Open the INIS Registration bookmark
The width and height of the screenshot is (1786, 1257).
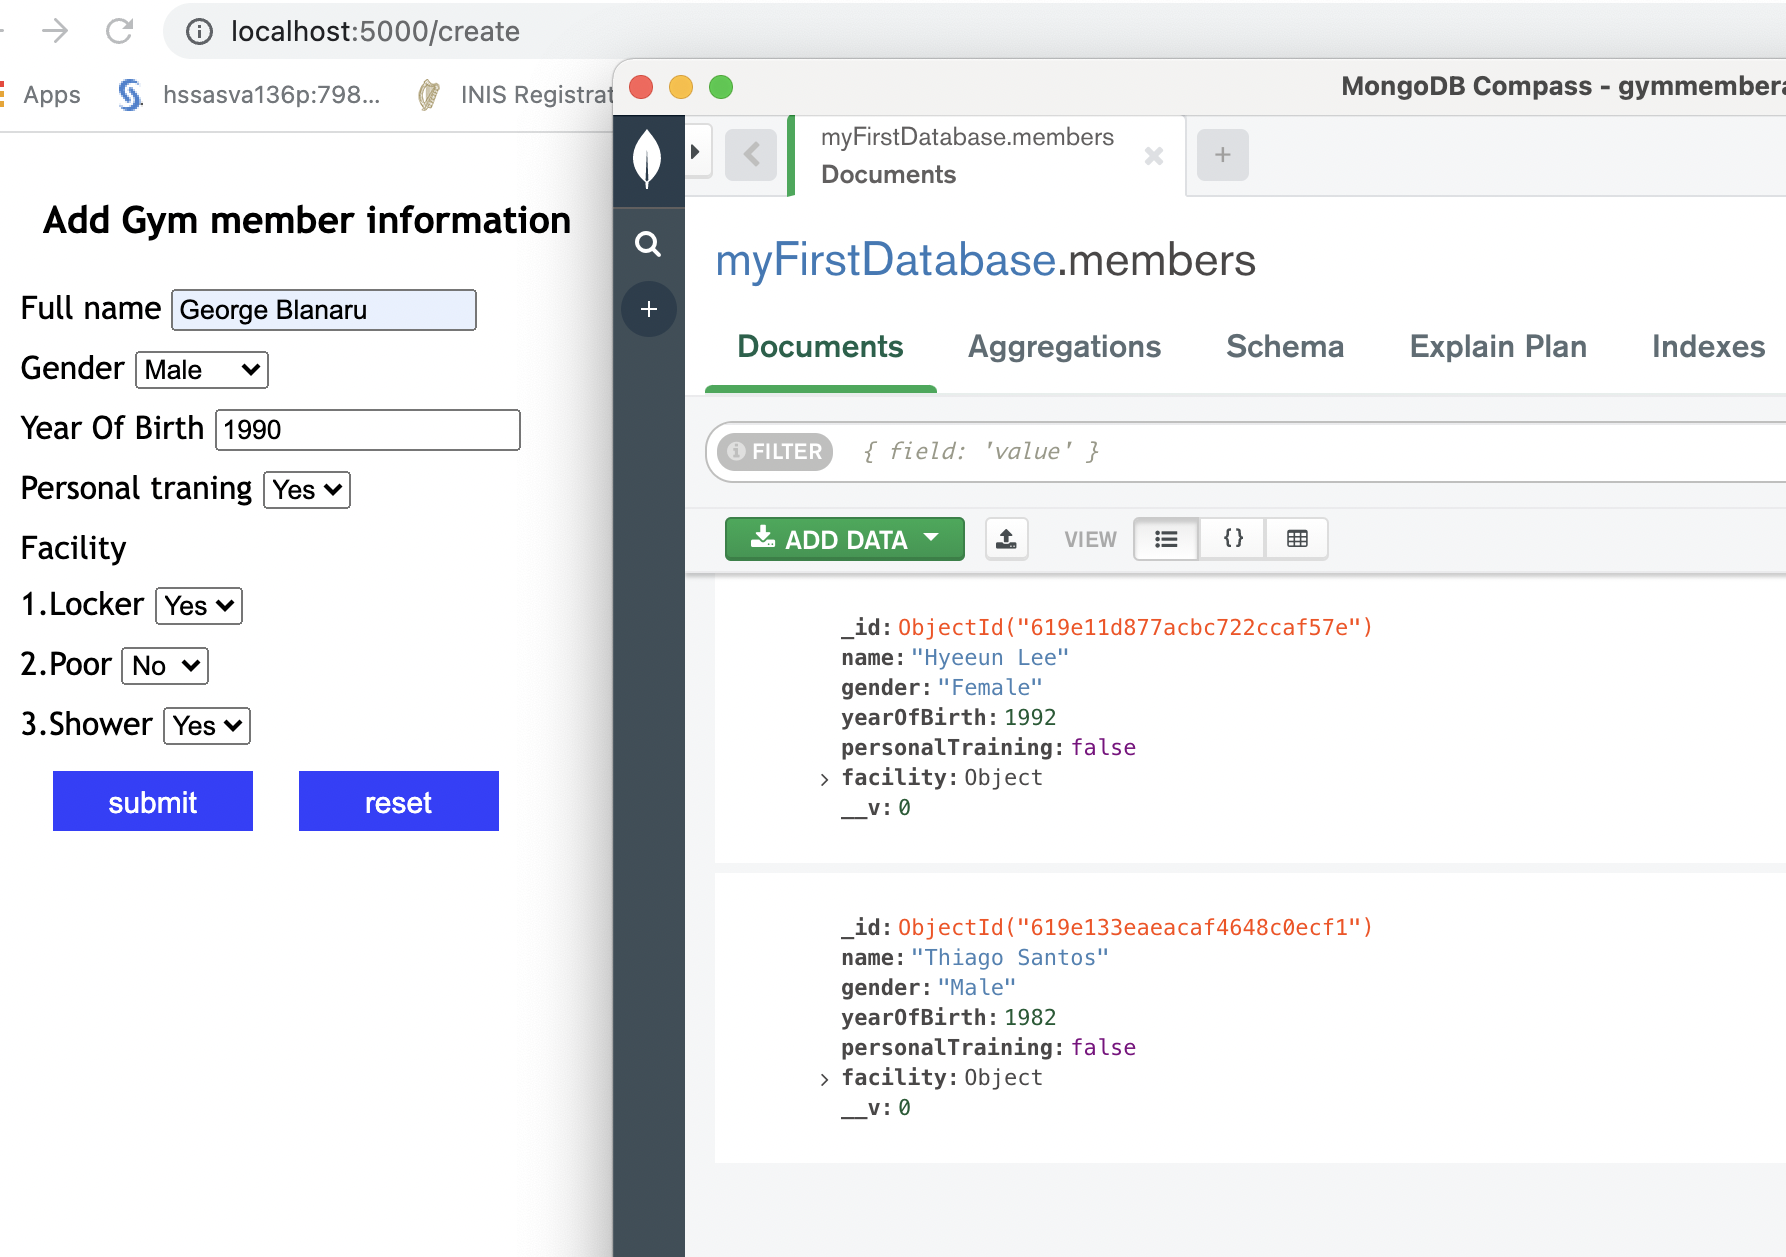click(x=515, y=95)
